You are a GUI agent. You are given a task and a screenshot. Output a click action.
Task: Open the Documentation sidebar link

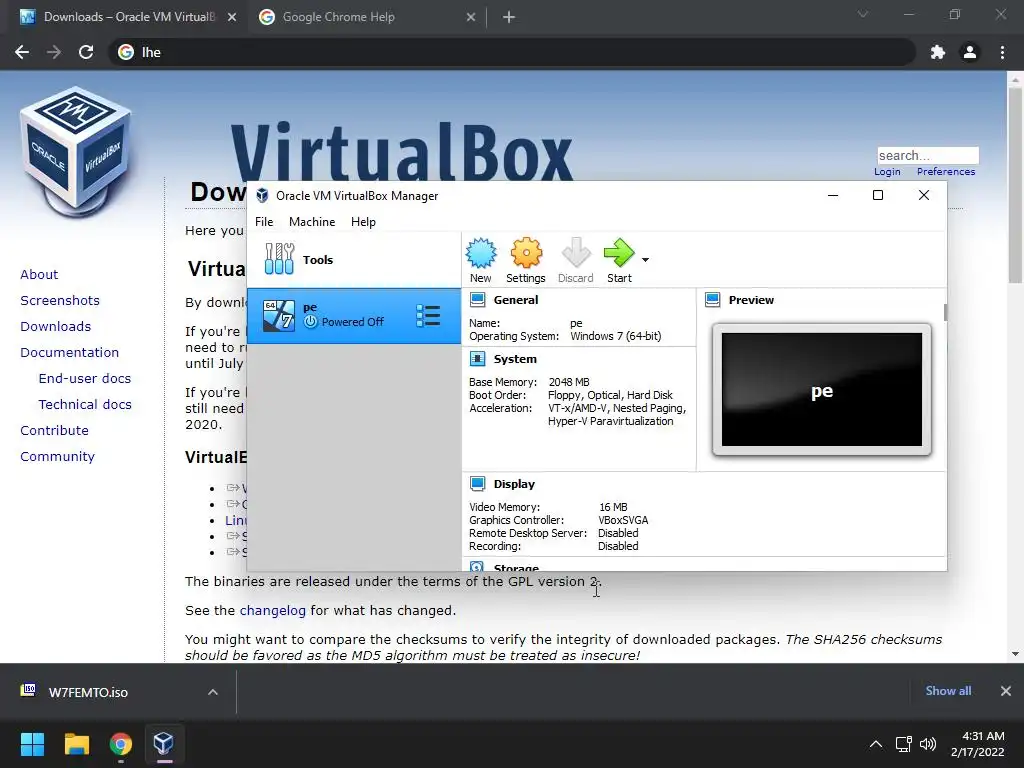(x=70, y=353)
